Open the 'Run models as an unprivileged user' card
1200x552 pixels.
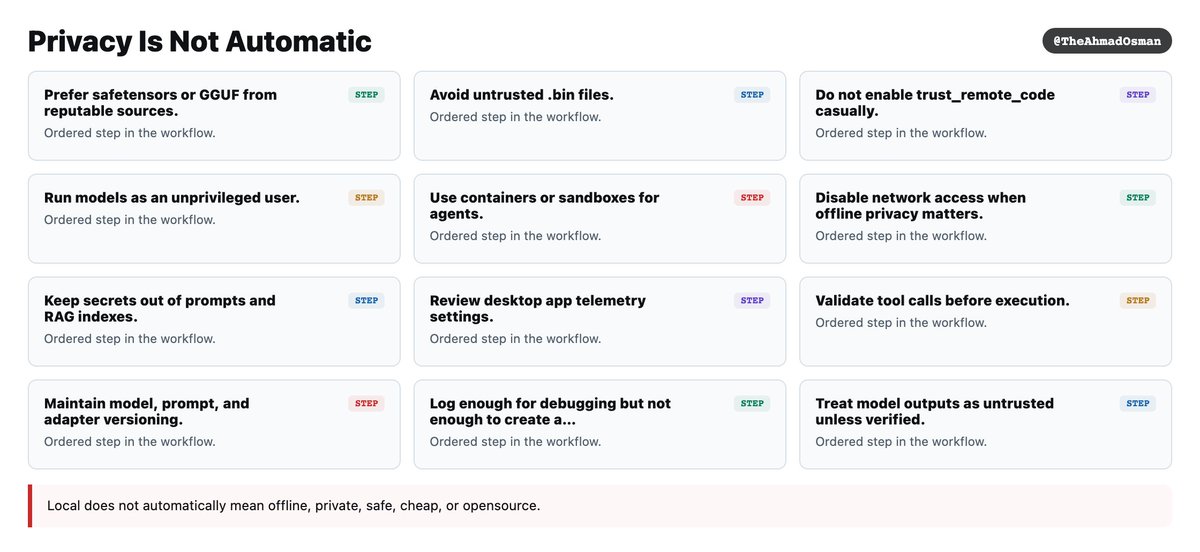click(214, 219)
